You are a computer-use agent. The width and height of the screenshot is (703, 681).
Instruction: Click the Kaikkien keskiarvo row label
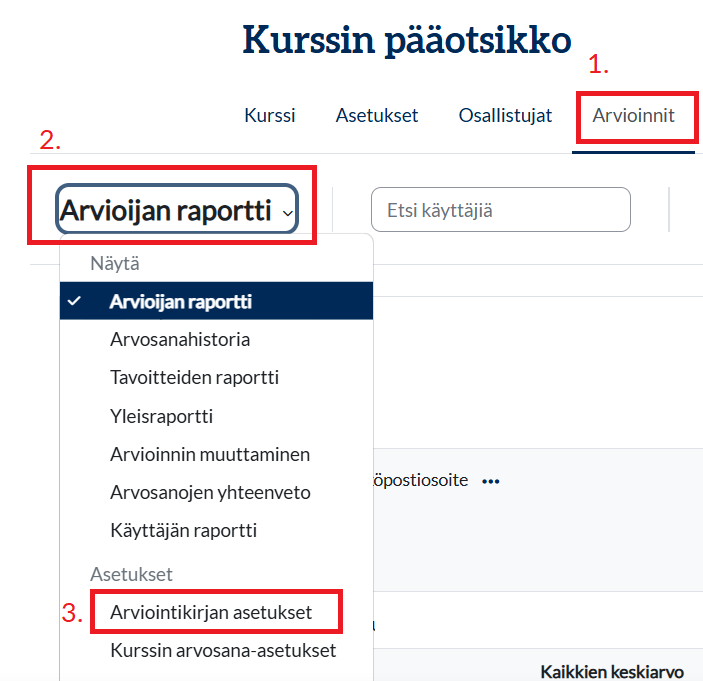[x=611, y=670]
